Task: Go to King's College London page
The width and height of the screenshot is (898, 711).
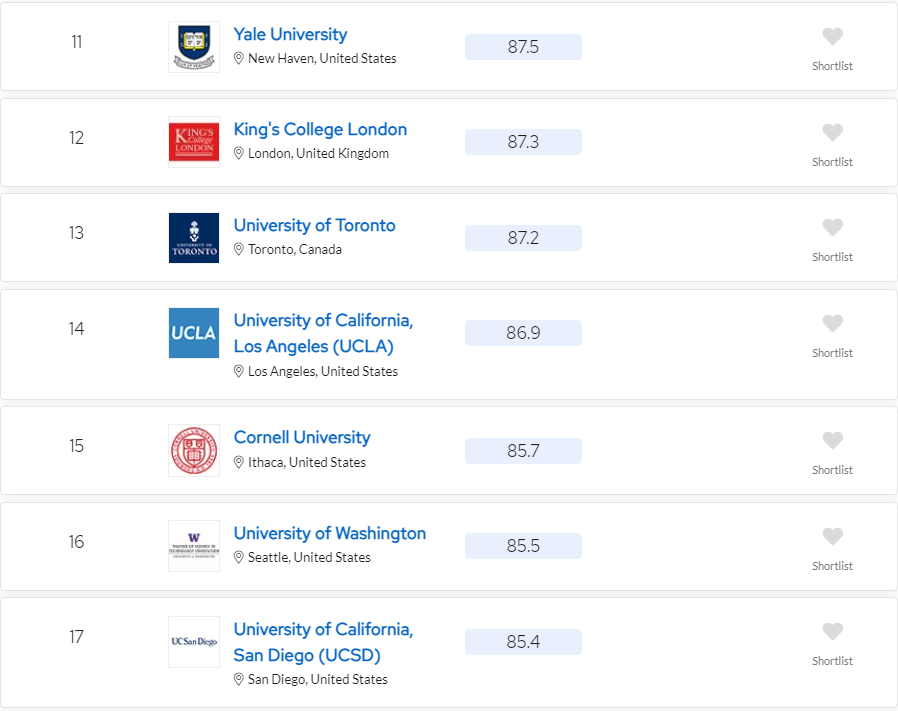Action: (320, 129)
